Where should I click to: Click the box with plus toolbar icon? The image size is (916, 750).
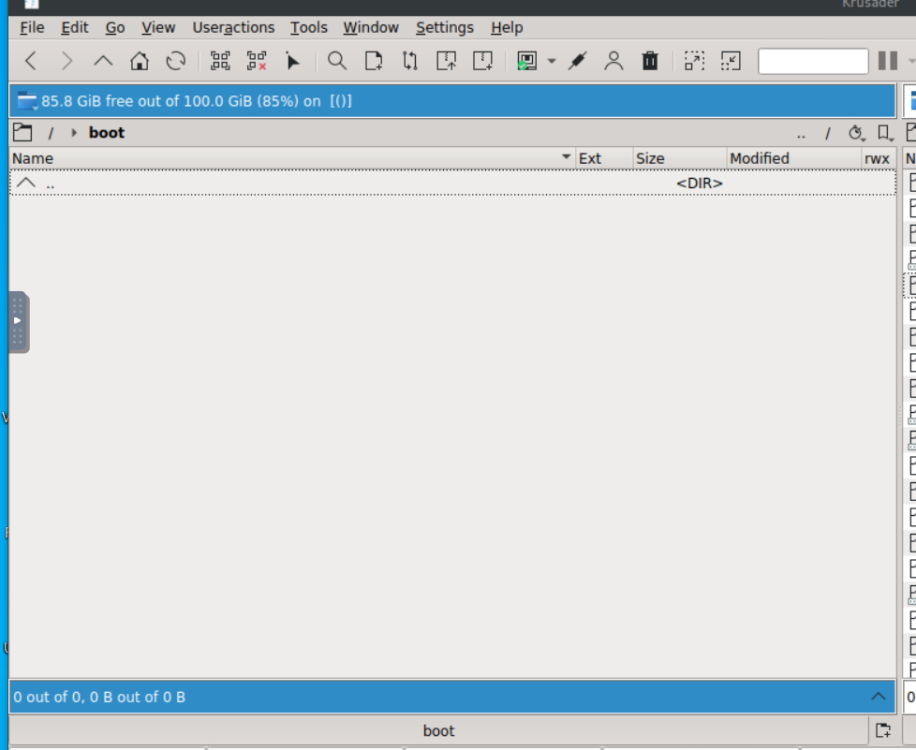(483, 61)
